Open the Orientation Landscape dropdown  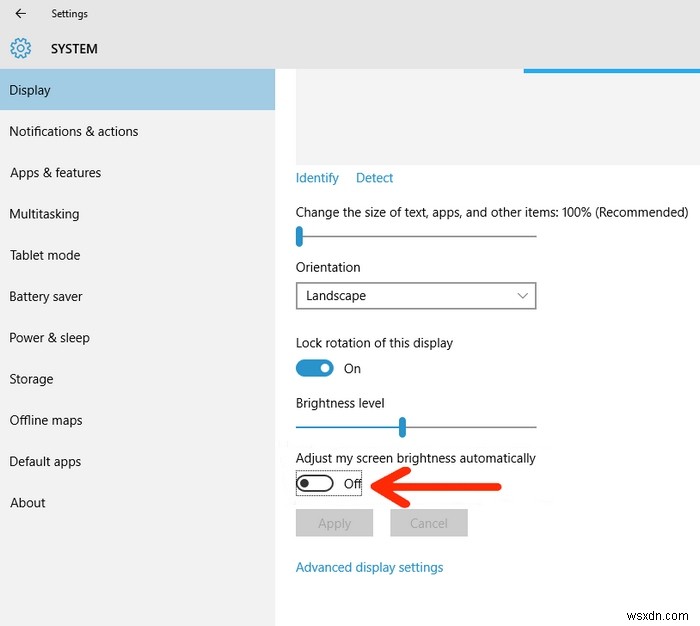click(416, 296)
